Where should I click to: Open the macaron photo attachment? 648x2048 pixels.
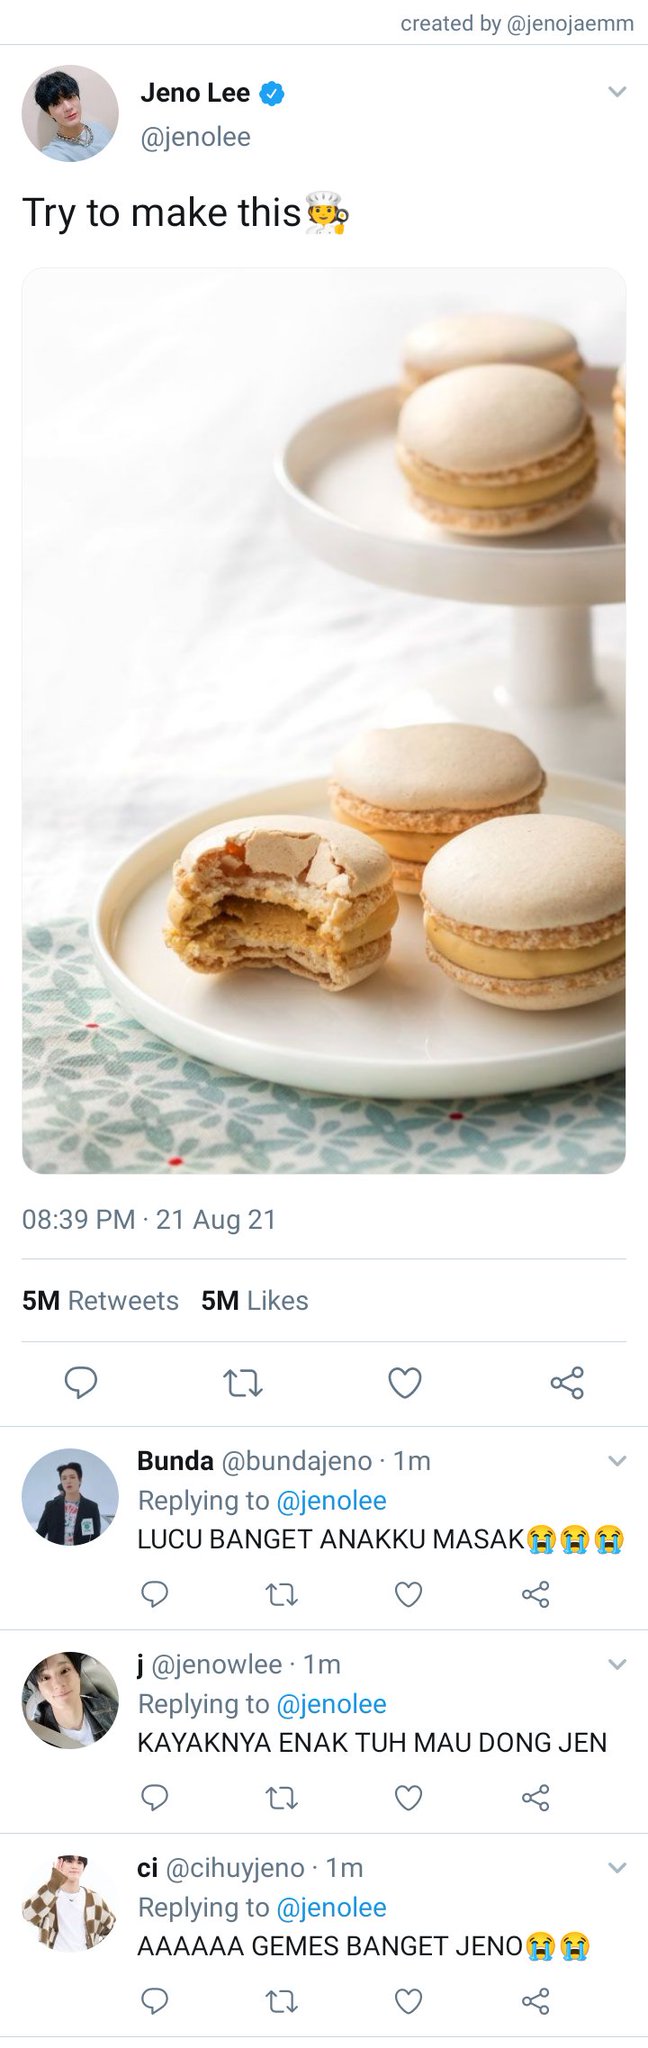pyautogui.click(x=324, y=720)
